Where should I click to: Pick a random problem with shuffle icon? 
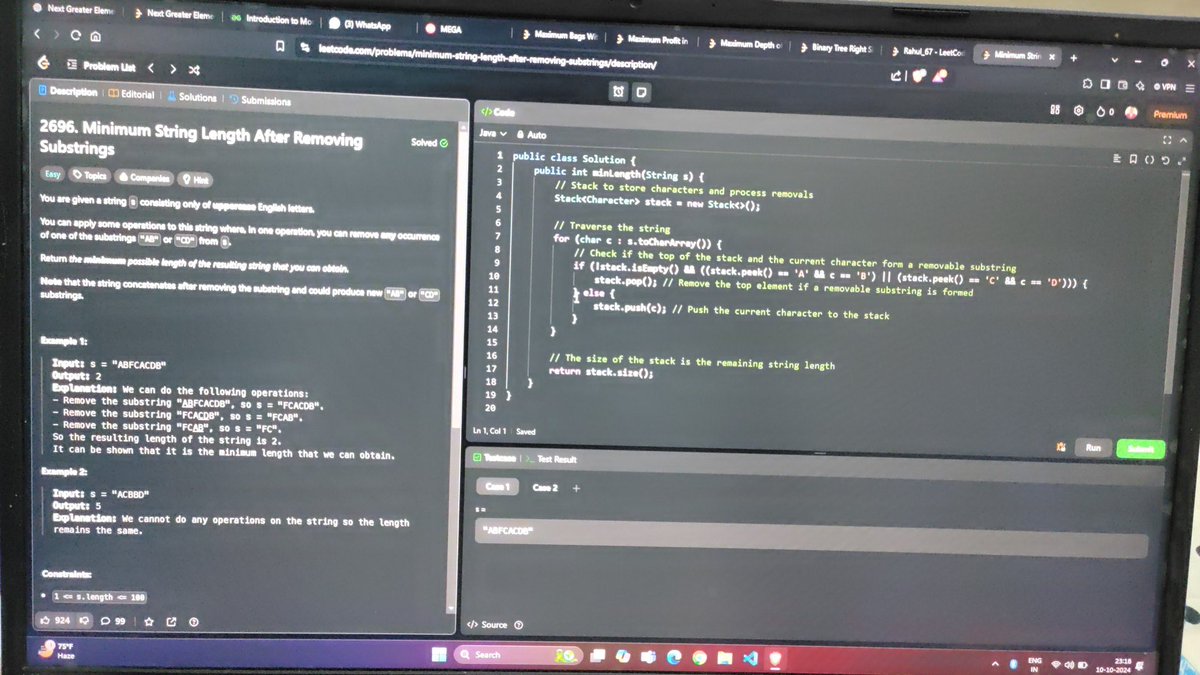tap(195, 70)
